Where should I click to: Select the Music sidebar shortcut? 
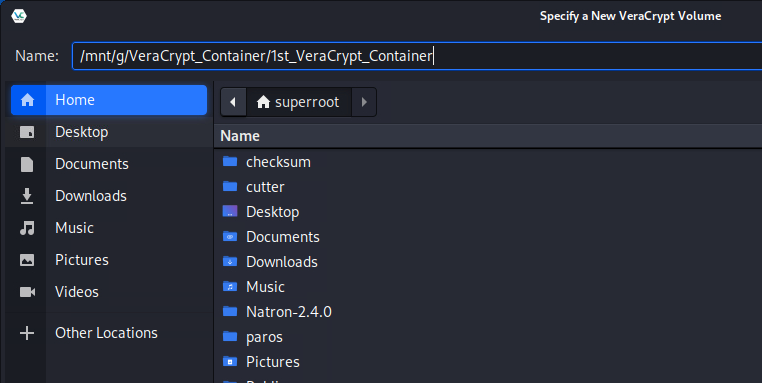109,228
